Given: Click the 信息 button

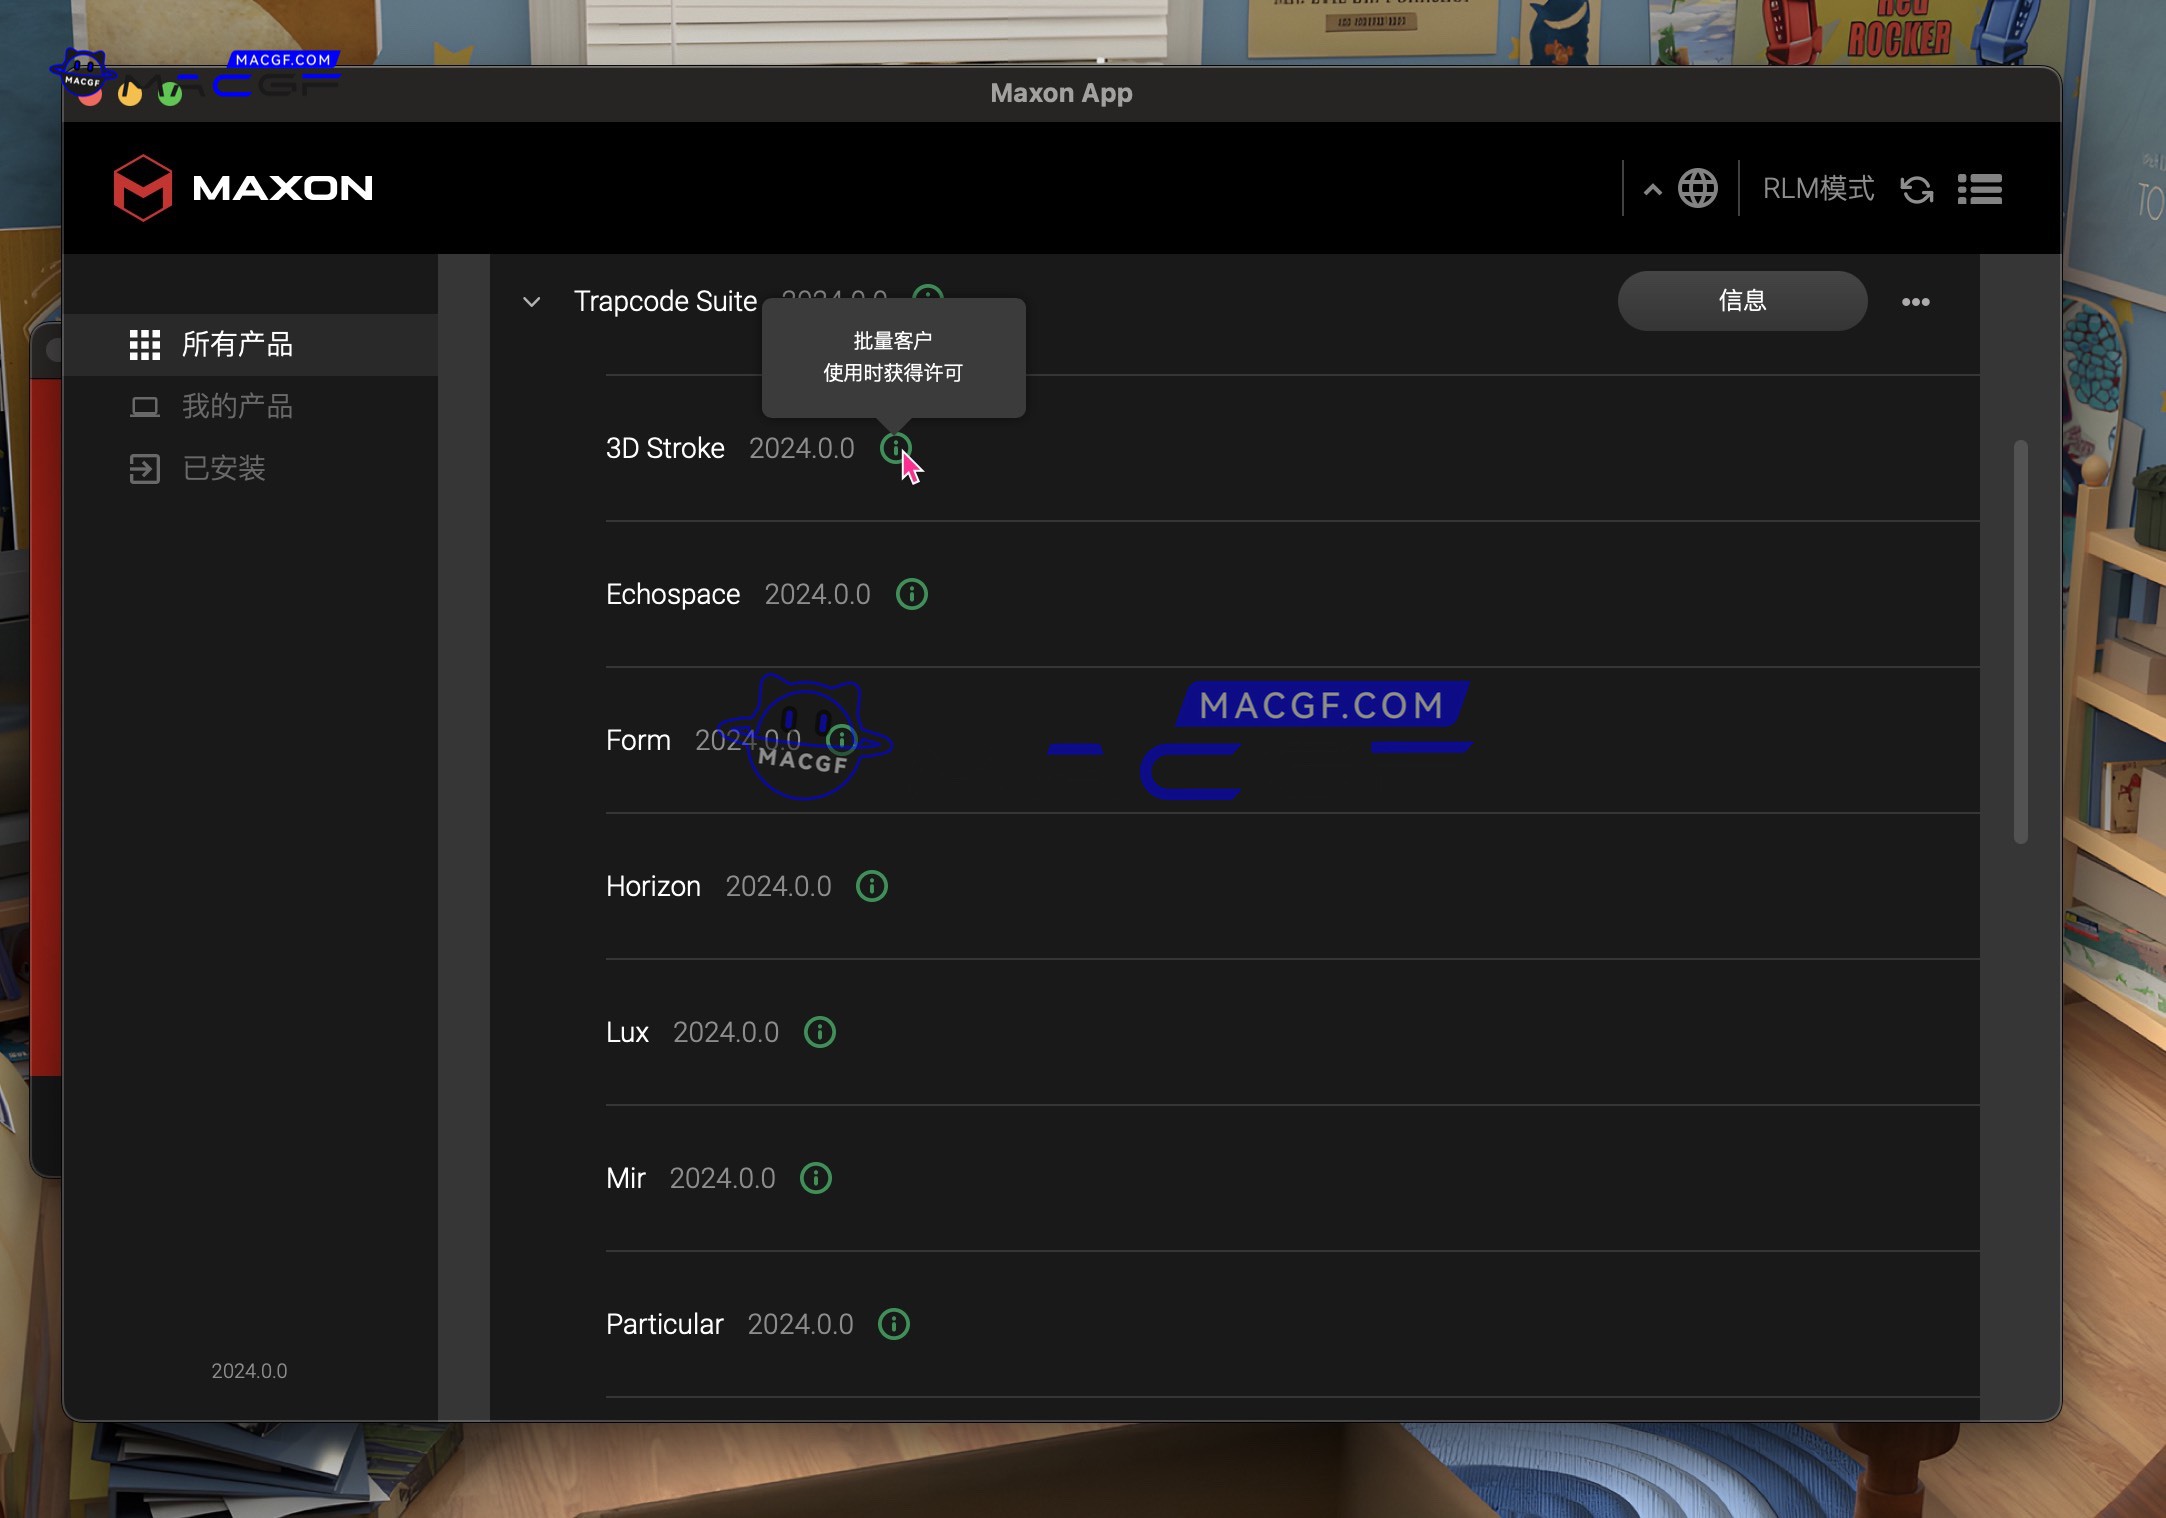Looking at the screenshot, I should point(1741,301).
